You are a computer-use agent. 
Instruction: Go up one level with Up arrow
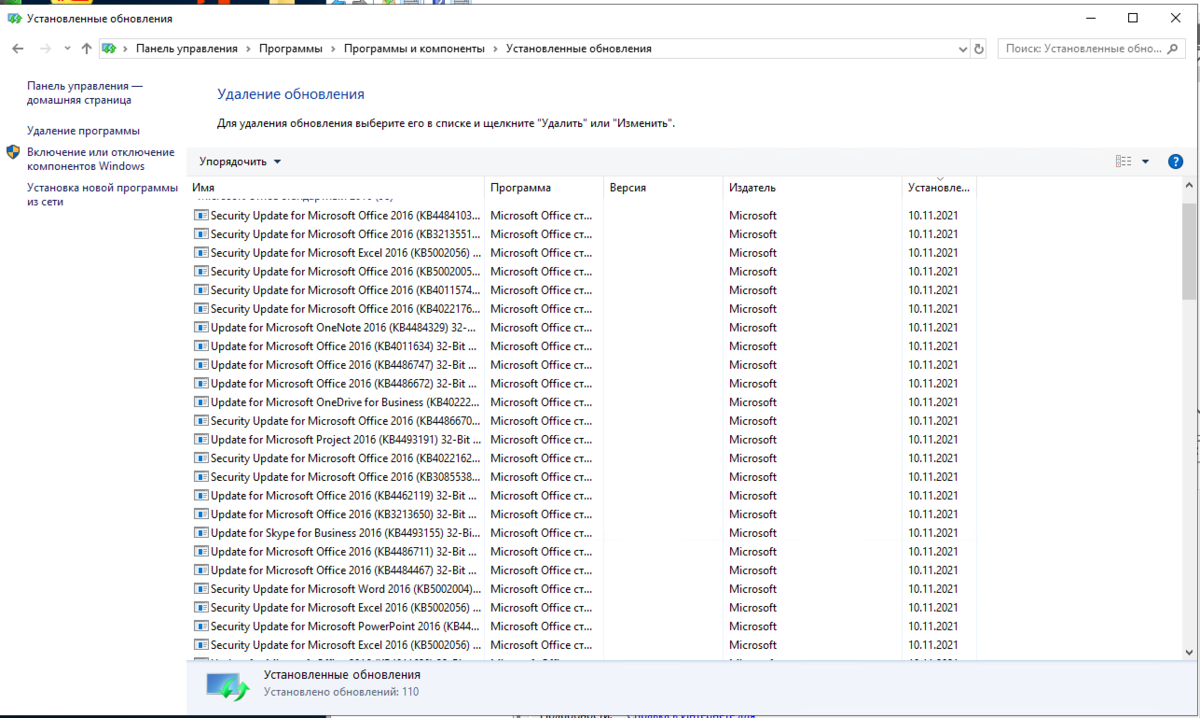click(x=86, y=48)
